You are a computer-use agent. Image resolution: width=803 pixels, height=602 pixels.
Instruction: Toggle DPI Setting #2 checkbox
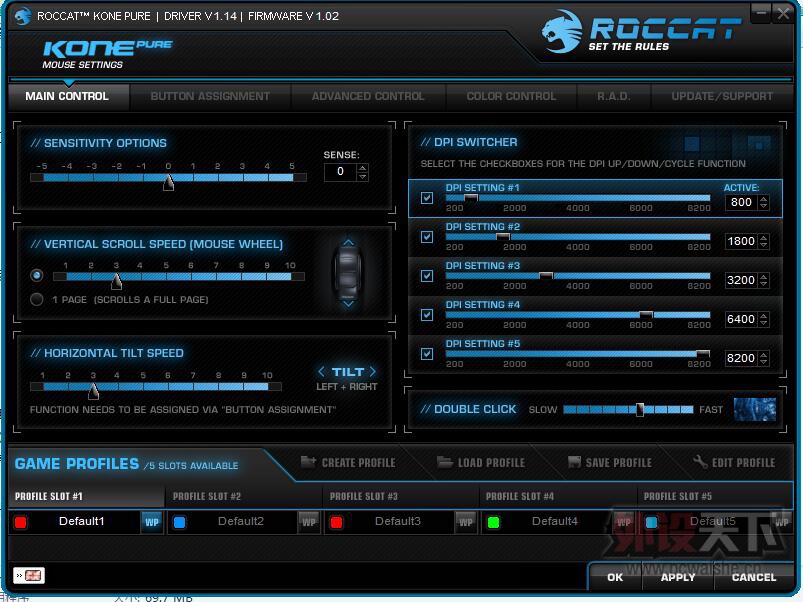point(427,237)
